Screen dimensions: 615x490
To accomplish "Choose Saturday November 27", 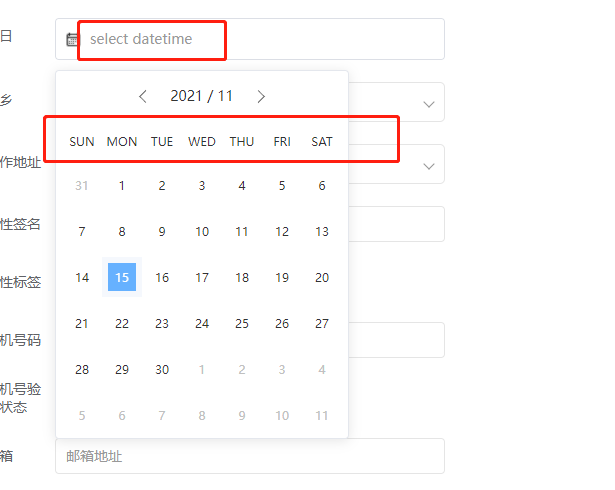I will [x=322, y=323].
